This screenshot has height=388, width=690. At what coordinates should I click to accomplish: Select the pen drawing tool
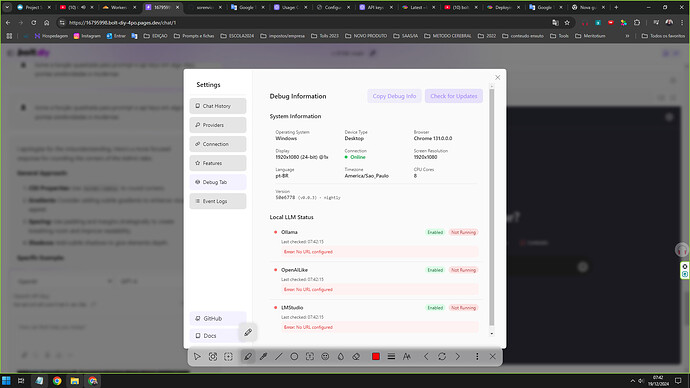pyautogui.click(x=248, y=357)
